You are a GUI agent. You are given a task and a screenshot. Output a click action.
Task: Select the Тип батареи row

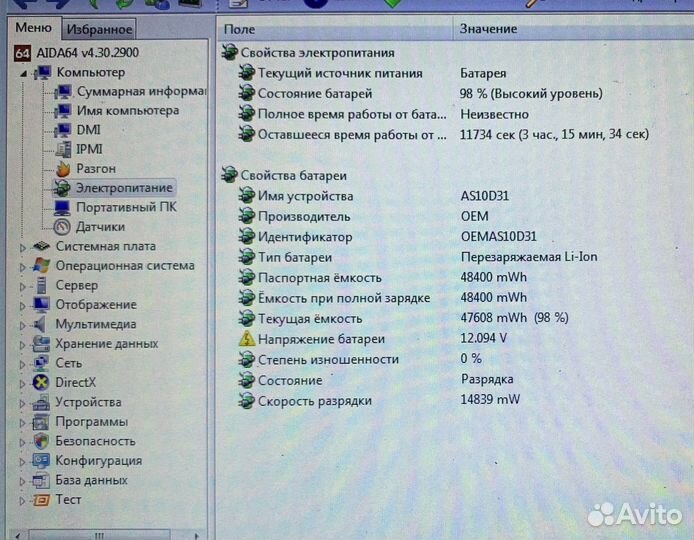point(418,257)
